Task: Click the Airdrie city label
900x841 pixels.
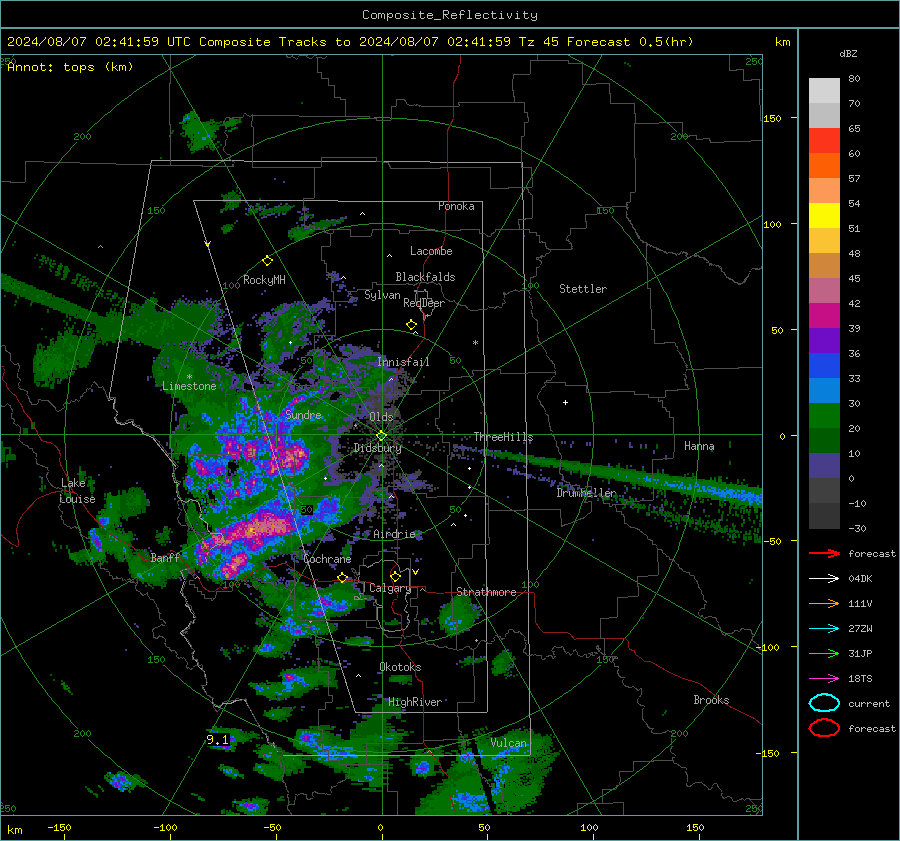Action: [394, 534]
